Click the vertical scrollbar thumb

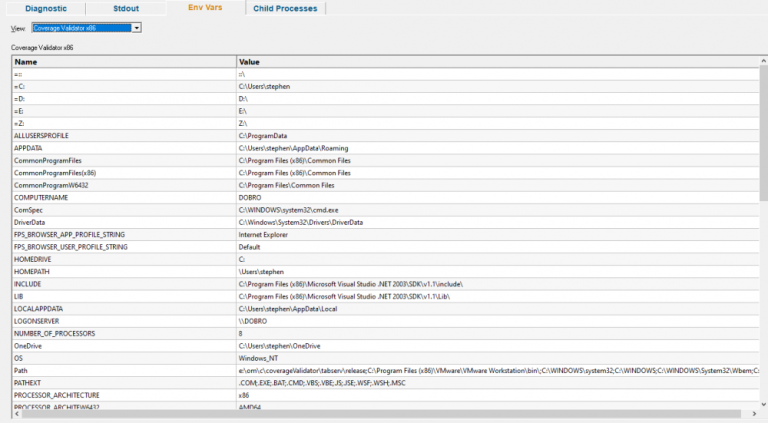click(x=764, y=133)
